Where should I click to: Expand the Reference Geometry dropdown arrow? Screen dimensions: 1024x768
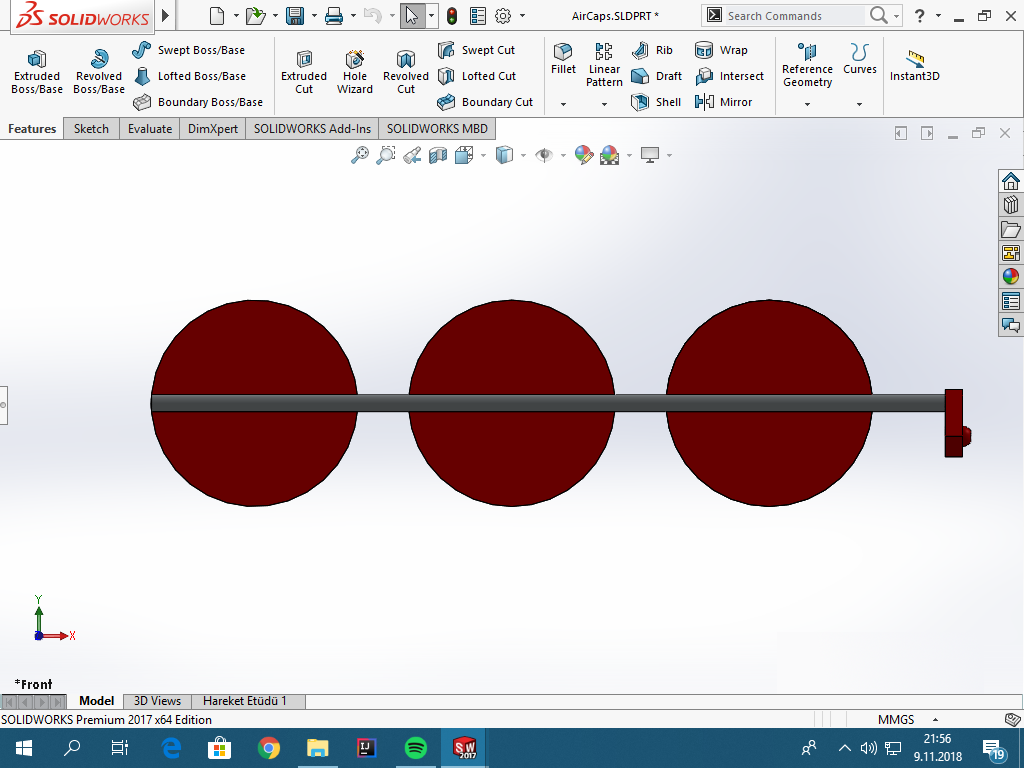pos(807,104)
